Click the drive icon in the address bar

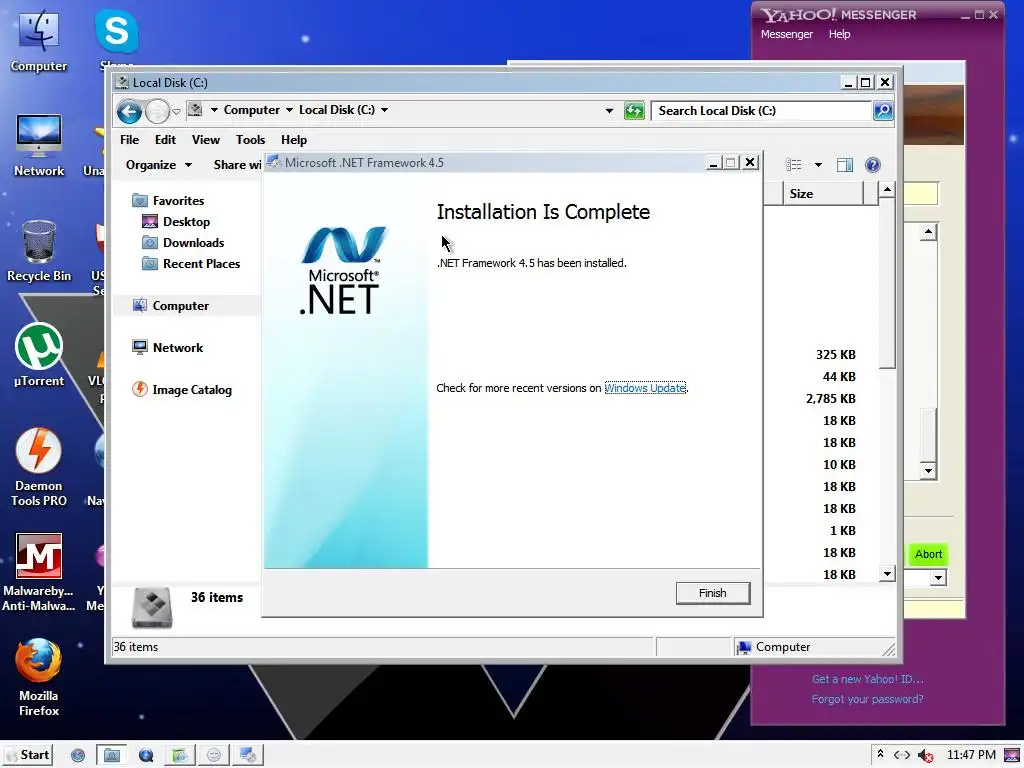(x=195, y=110)
